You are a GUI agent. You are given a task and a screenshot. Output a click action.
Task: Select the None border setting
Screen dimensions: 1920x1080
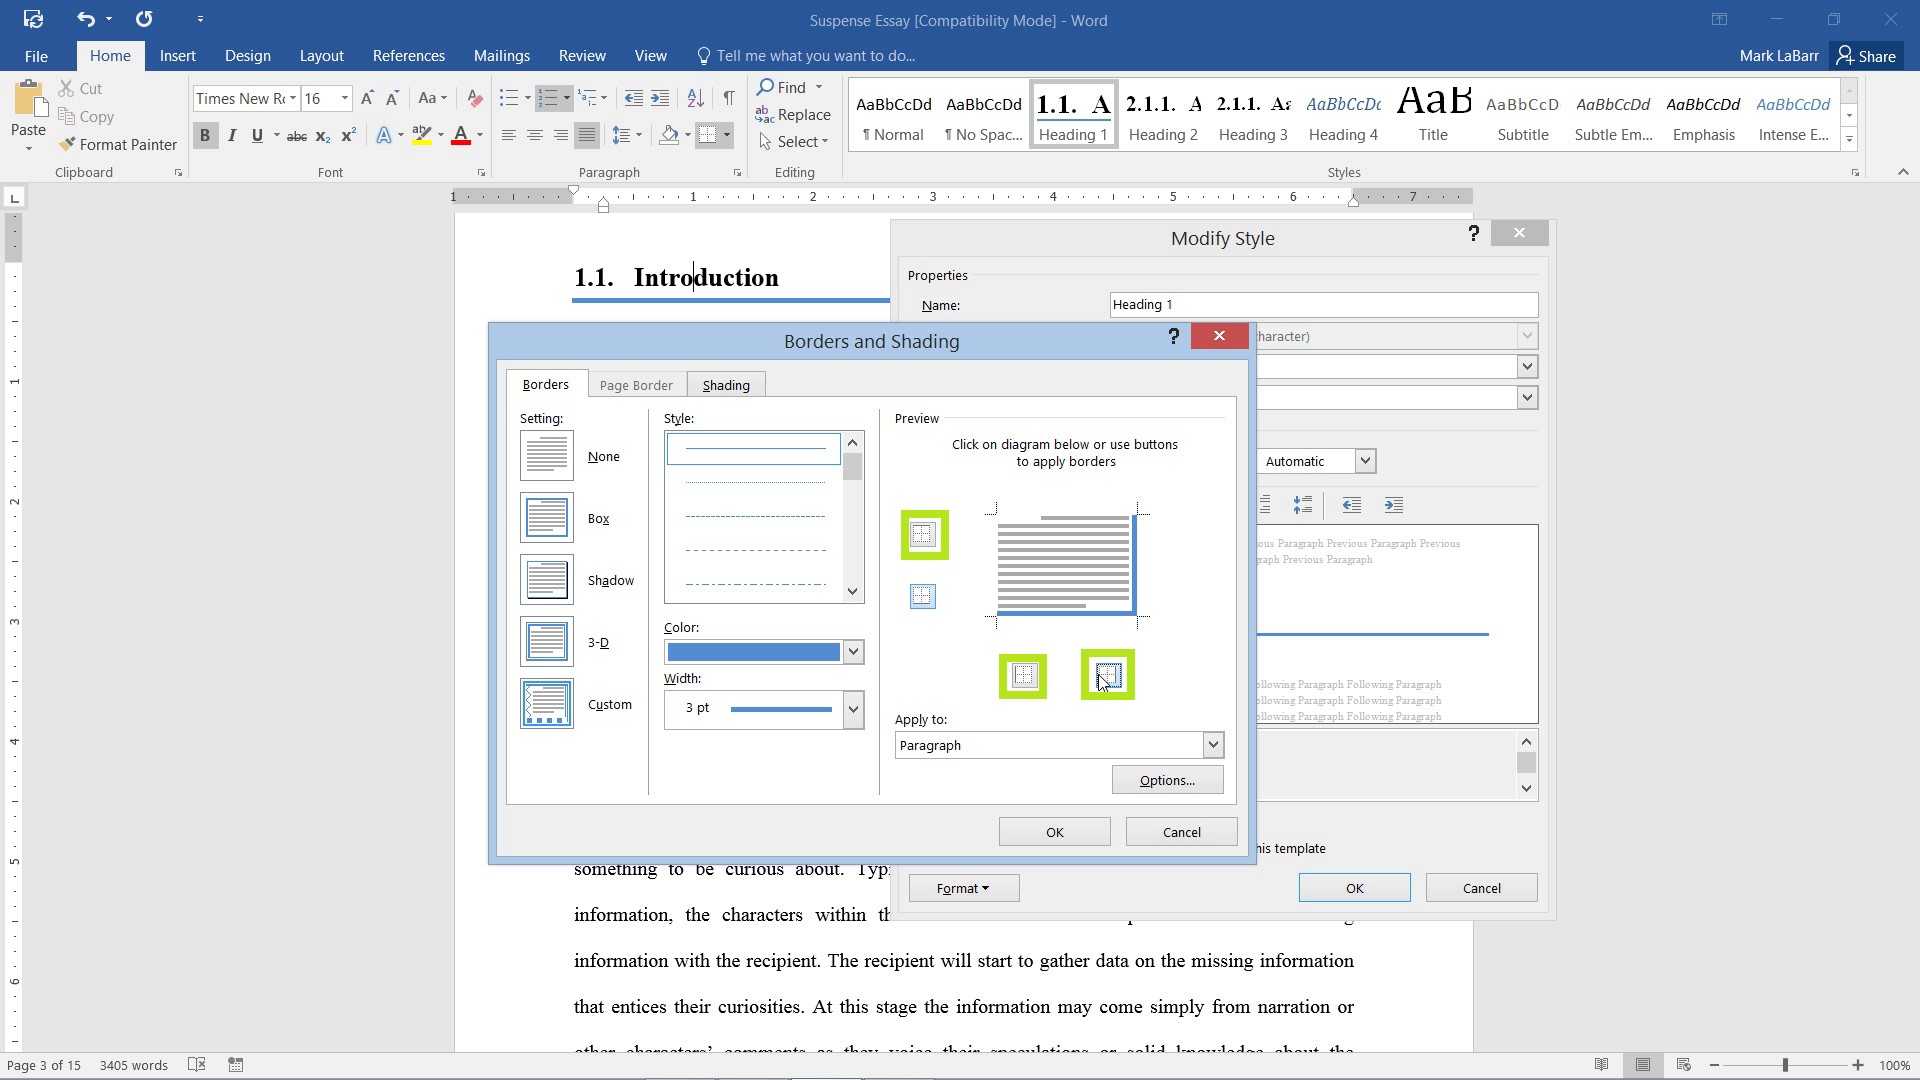tap(546, 455)
